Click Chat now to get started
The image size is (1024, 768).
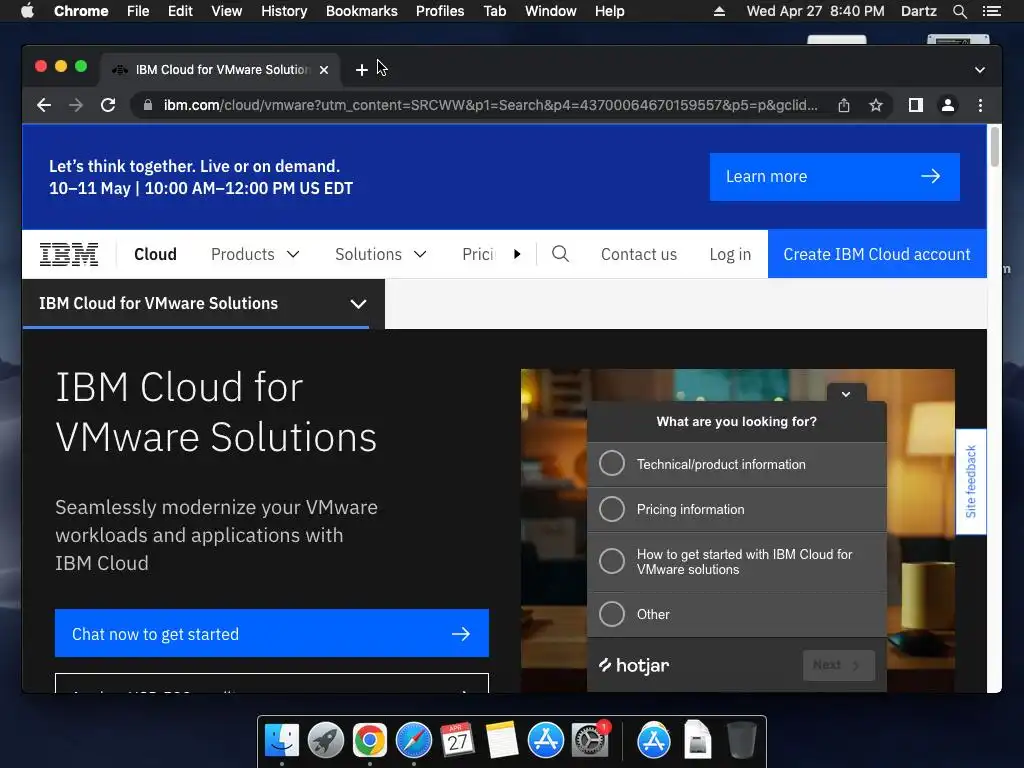tap(272, 633)
